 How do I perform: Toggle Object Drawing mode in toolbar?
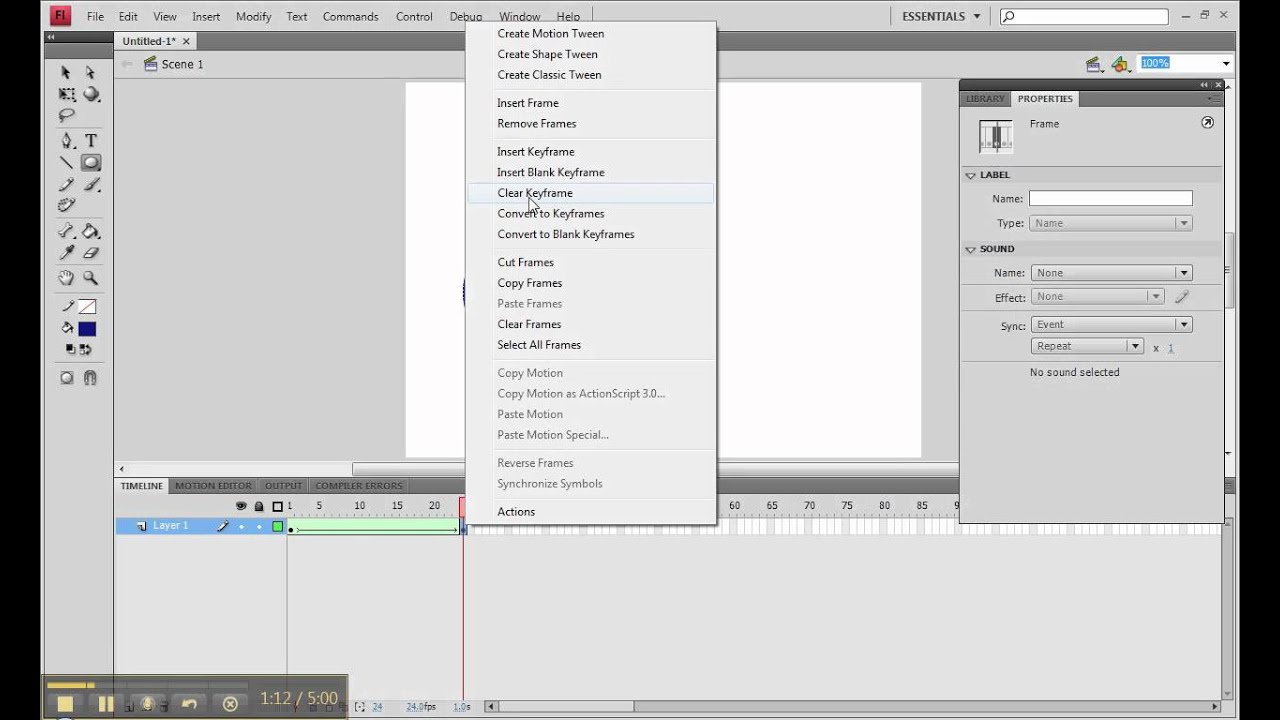click(66, 378)
